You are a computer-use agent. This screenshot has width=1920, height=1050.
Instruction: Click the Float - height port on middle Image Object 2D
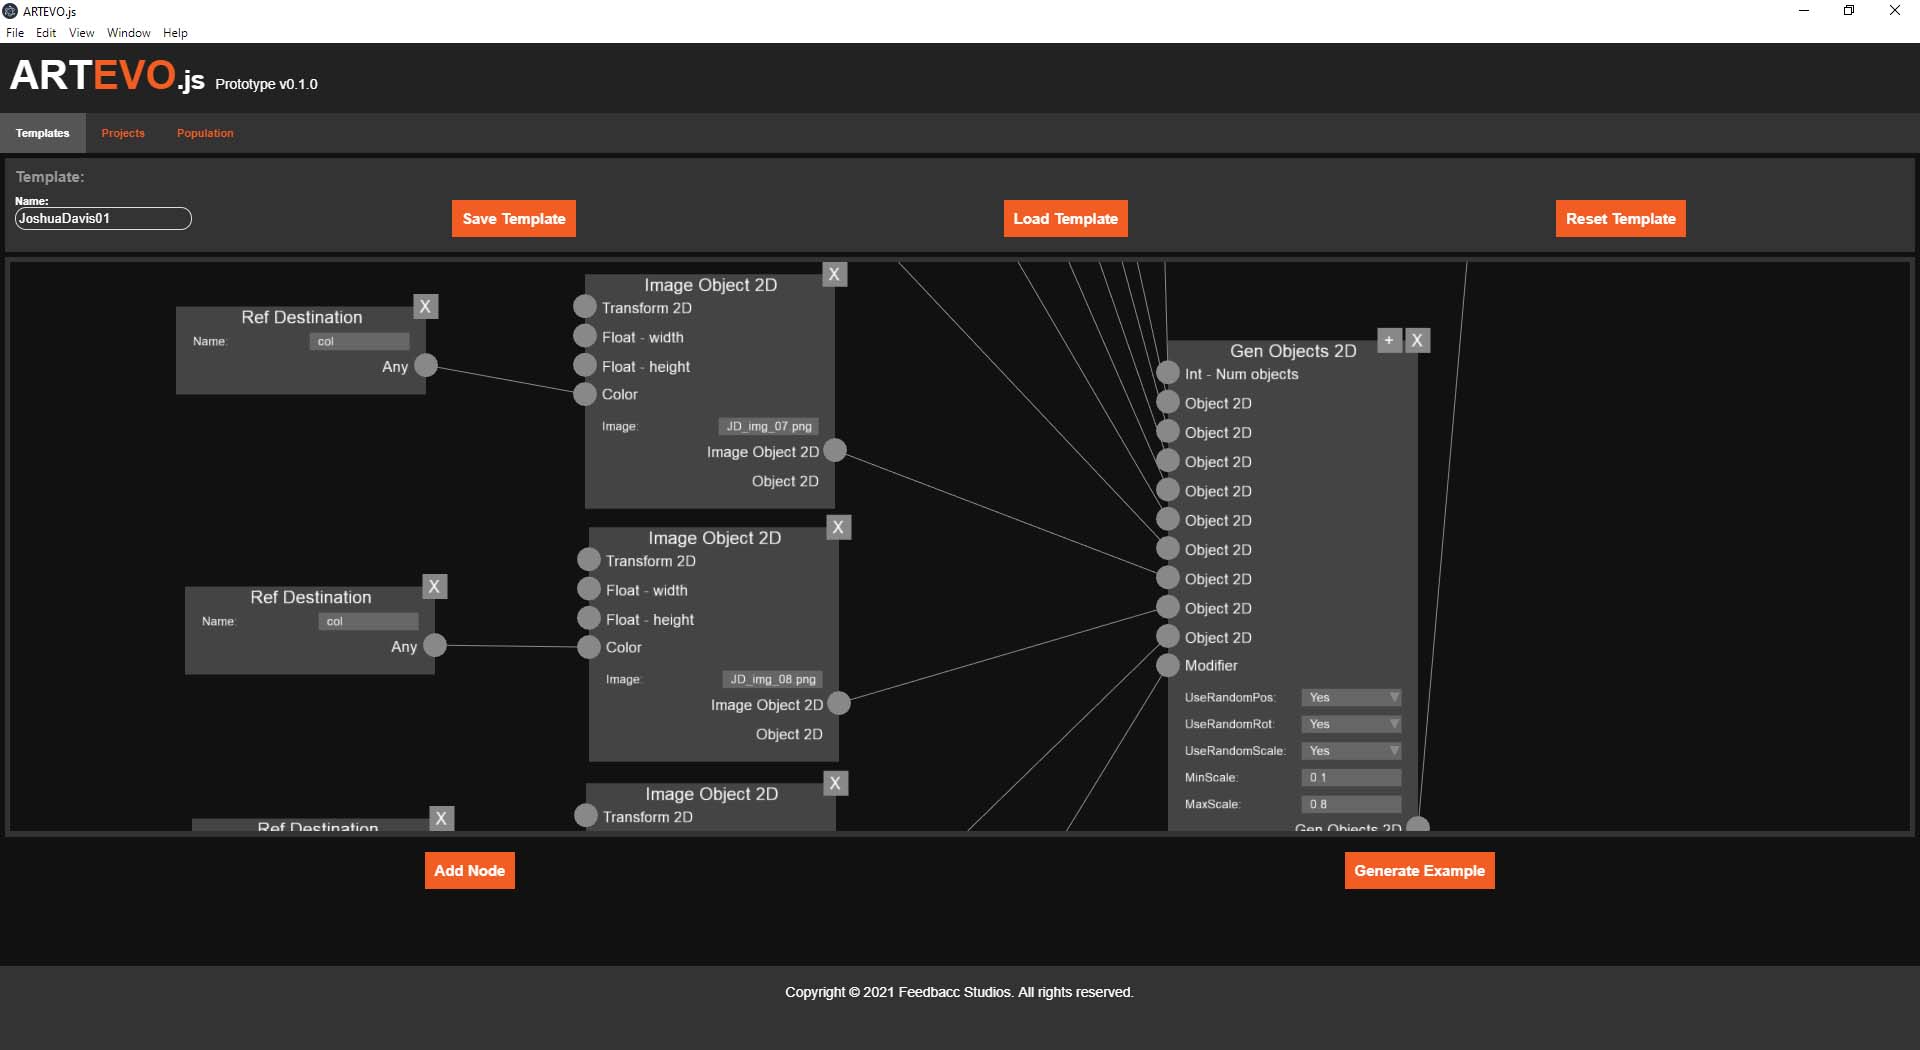coord(589,619)
